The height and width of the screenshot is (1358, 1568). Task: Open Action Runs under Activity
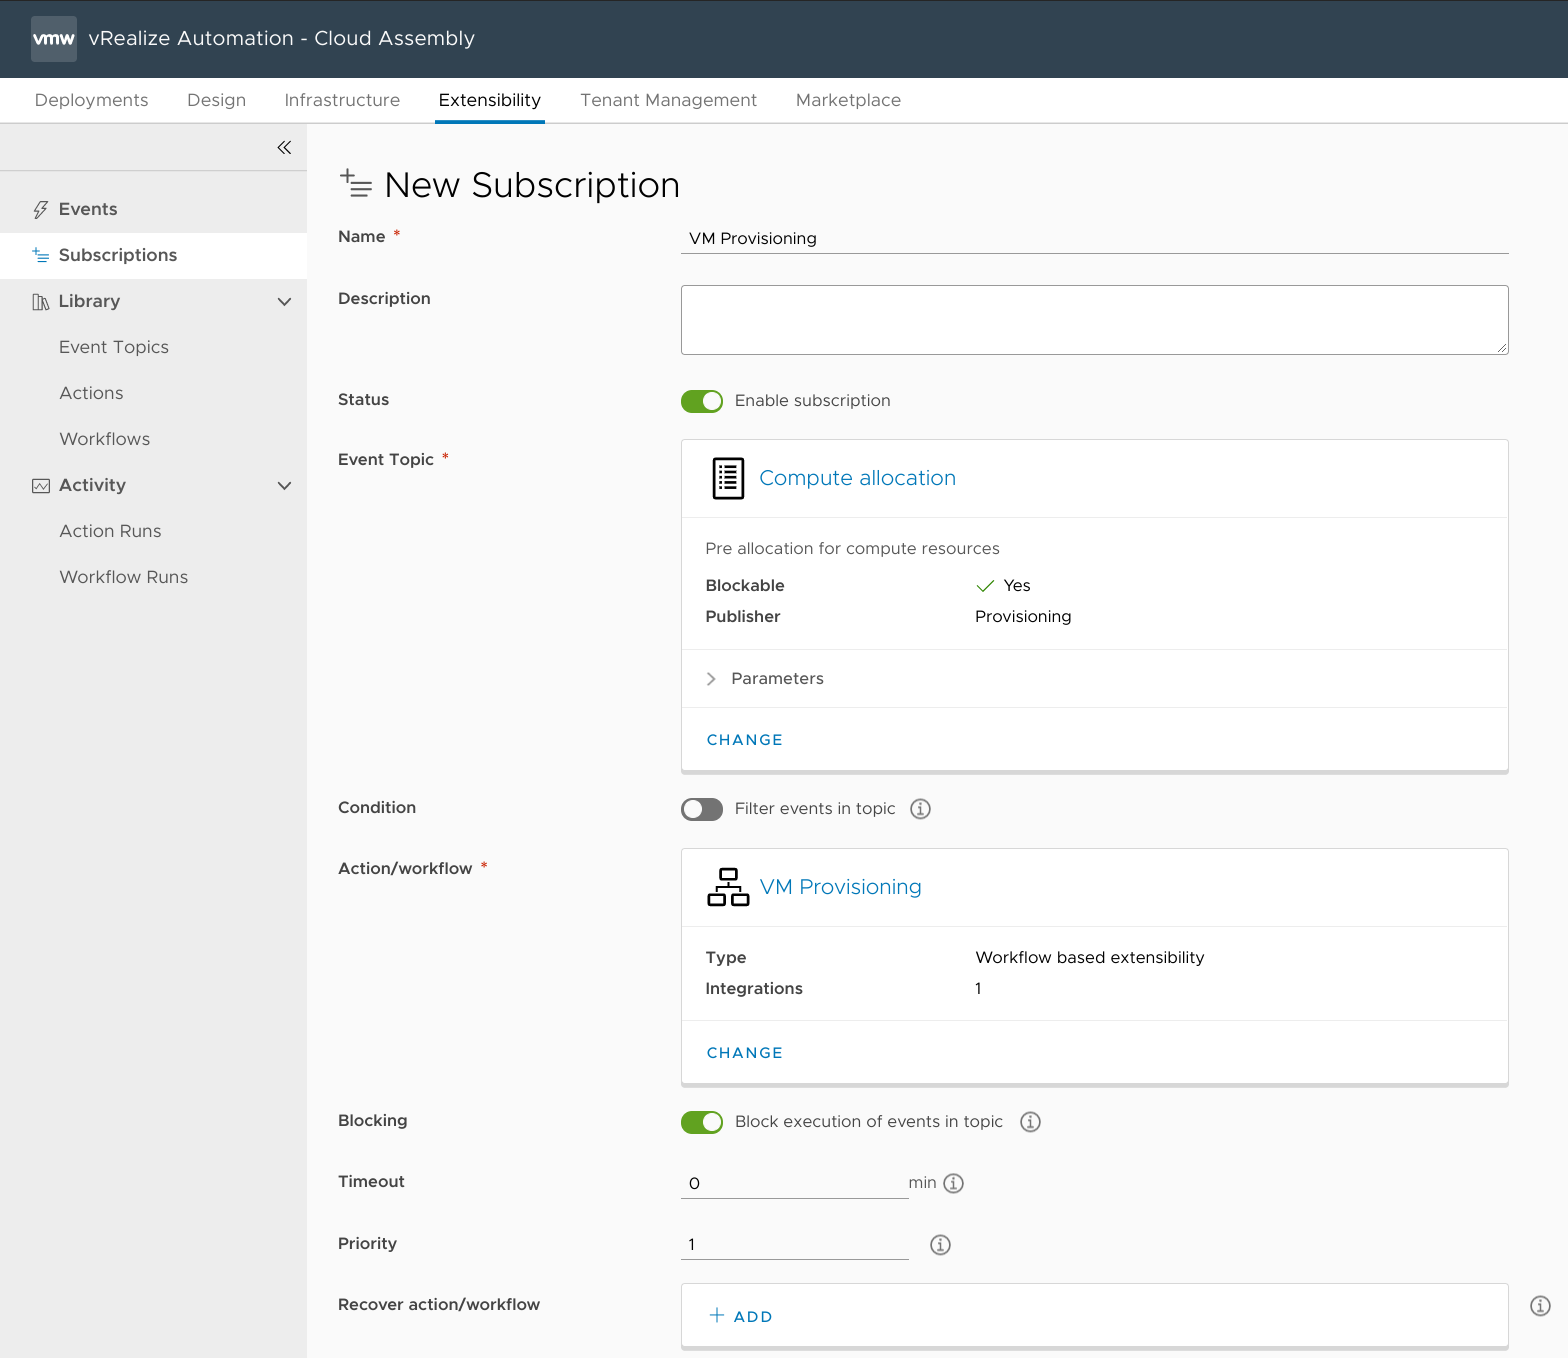[110, 531]
